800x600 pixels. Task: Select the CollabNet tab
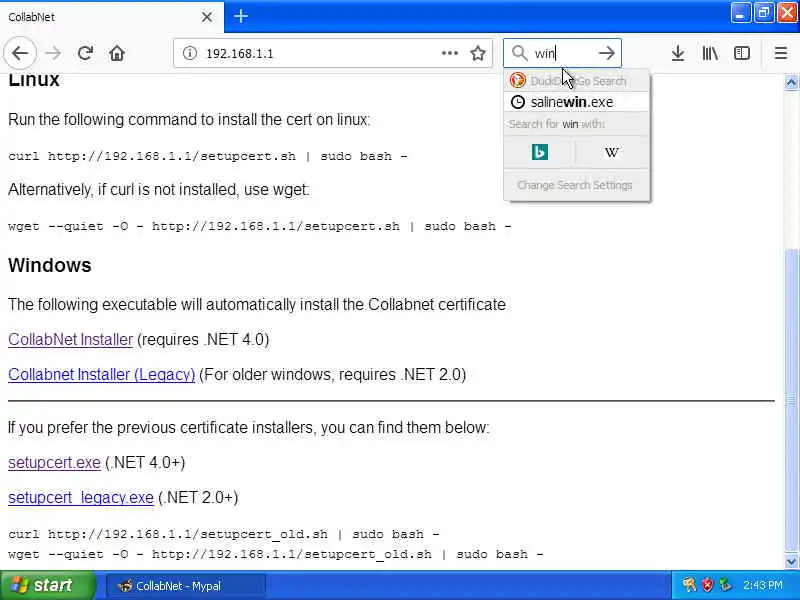tap(111, 17)
